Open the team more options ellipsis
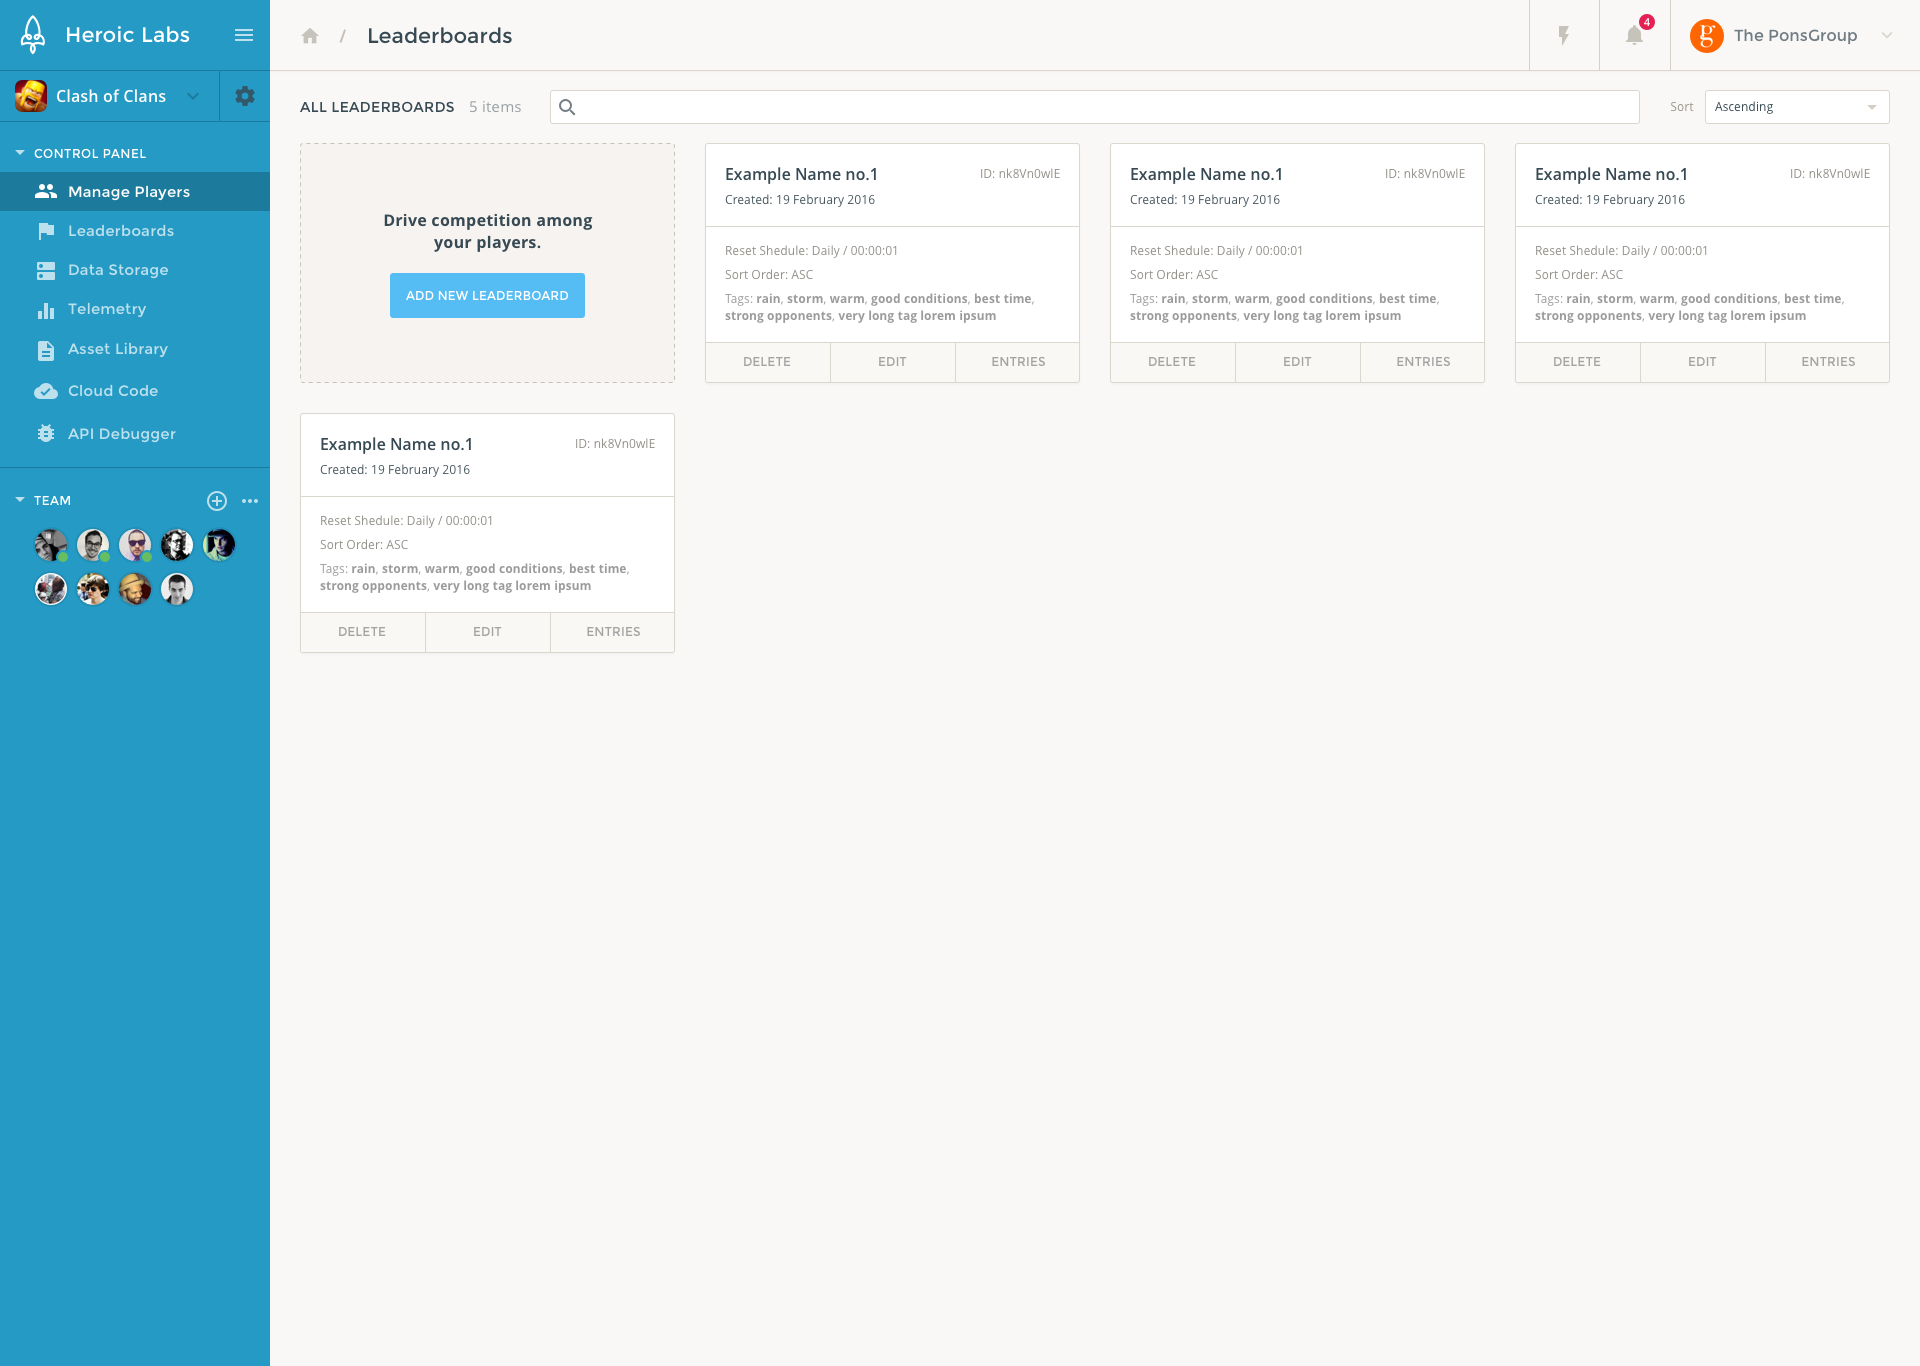Image resolution: width=1920 pixels, height=1366 pixels. pos(250,501)
